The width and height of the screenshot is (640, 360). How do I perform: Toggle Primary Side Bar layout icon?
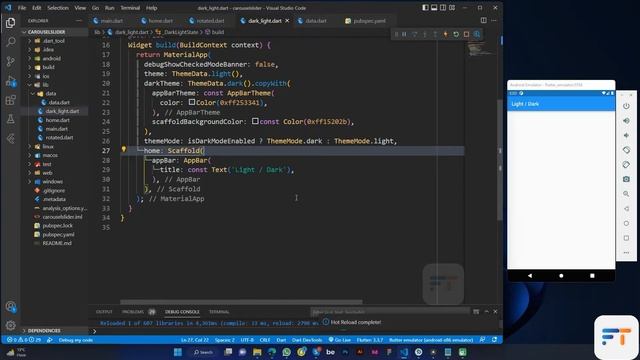point(425,7)
